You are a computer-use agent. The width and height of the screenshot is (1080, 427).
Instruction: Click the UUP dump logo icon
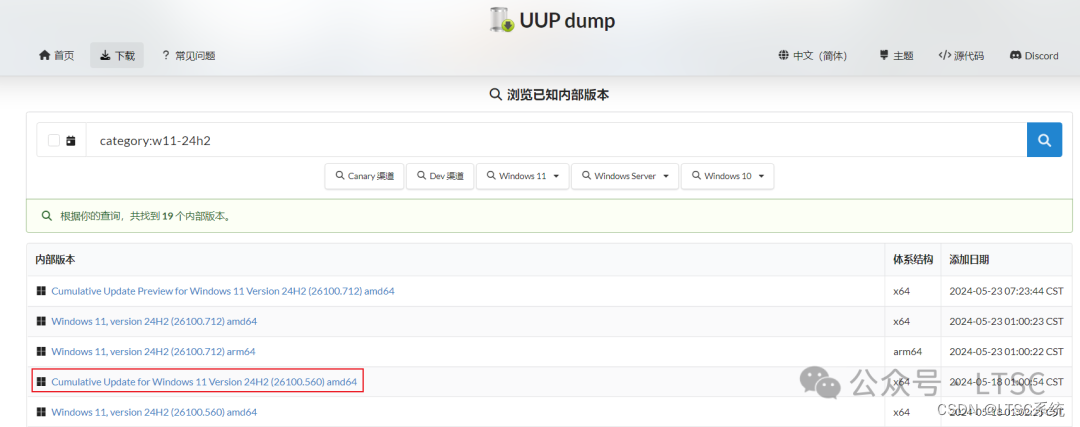coord(502,19)
